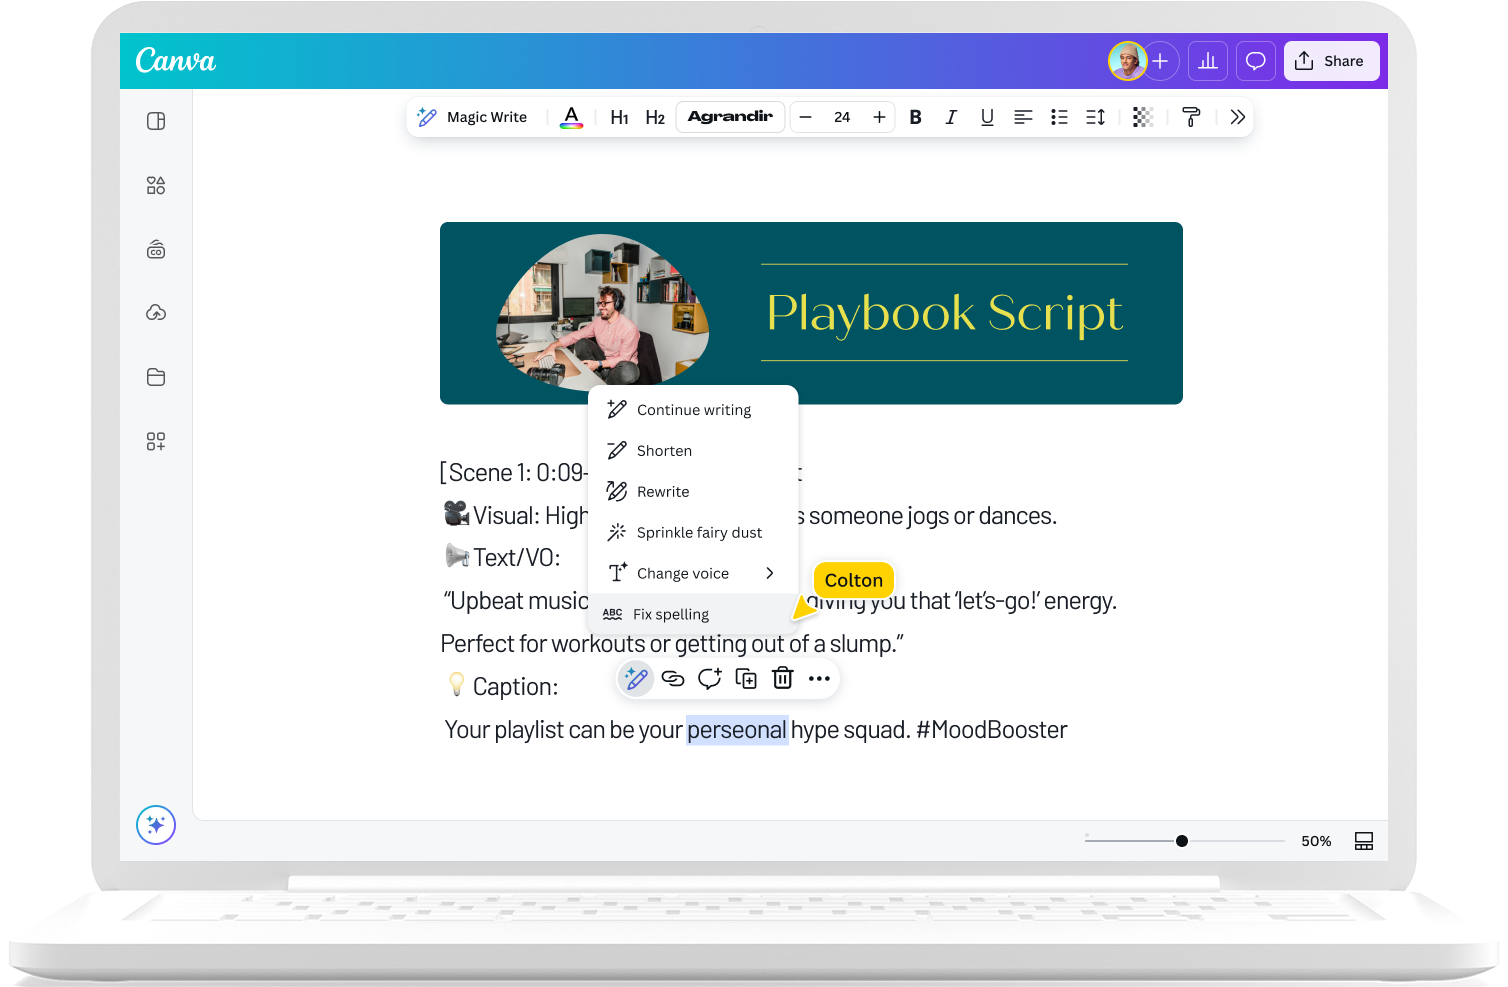This screenshot has height=987, width=1508.
Task: Click the transparency checkerboard icon
Action: (1143, 117)
